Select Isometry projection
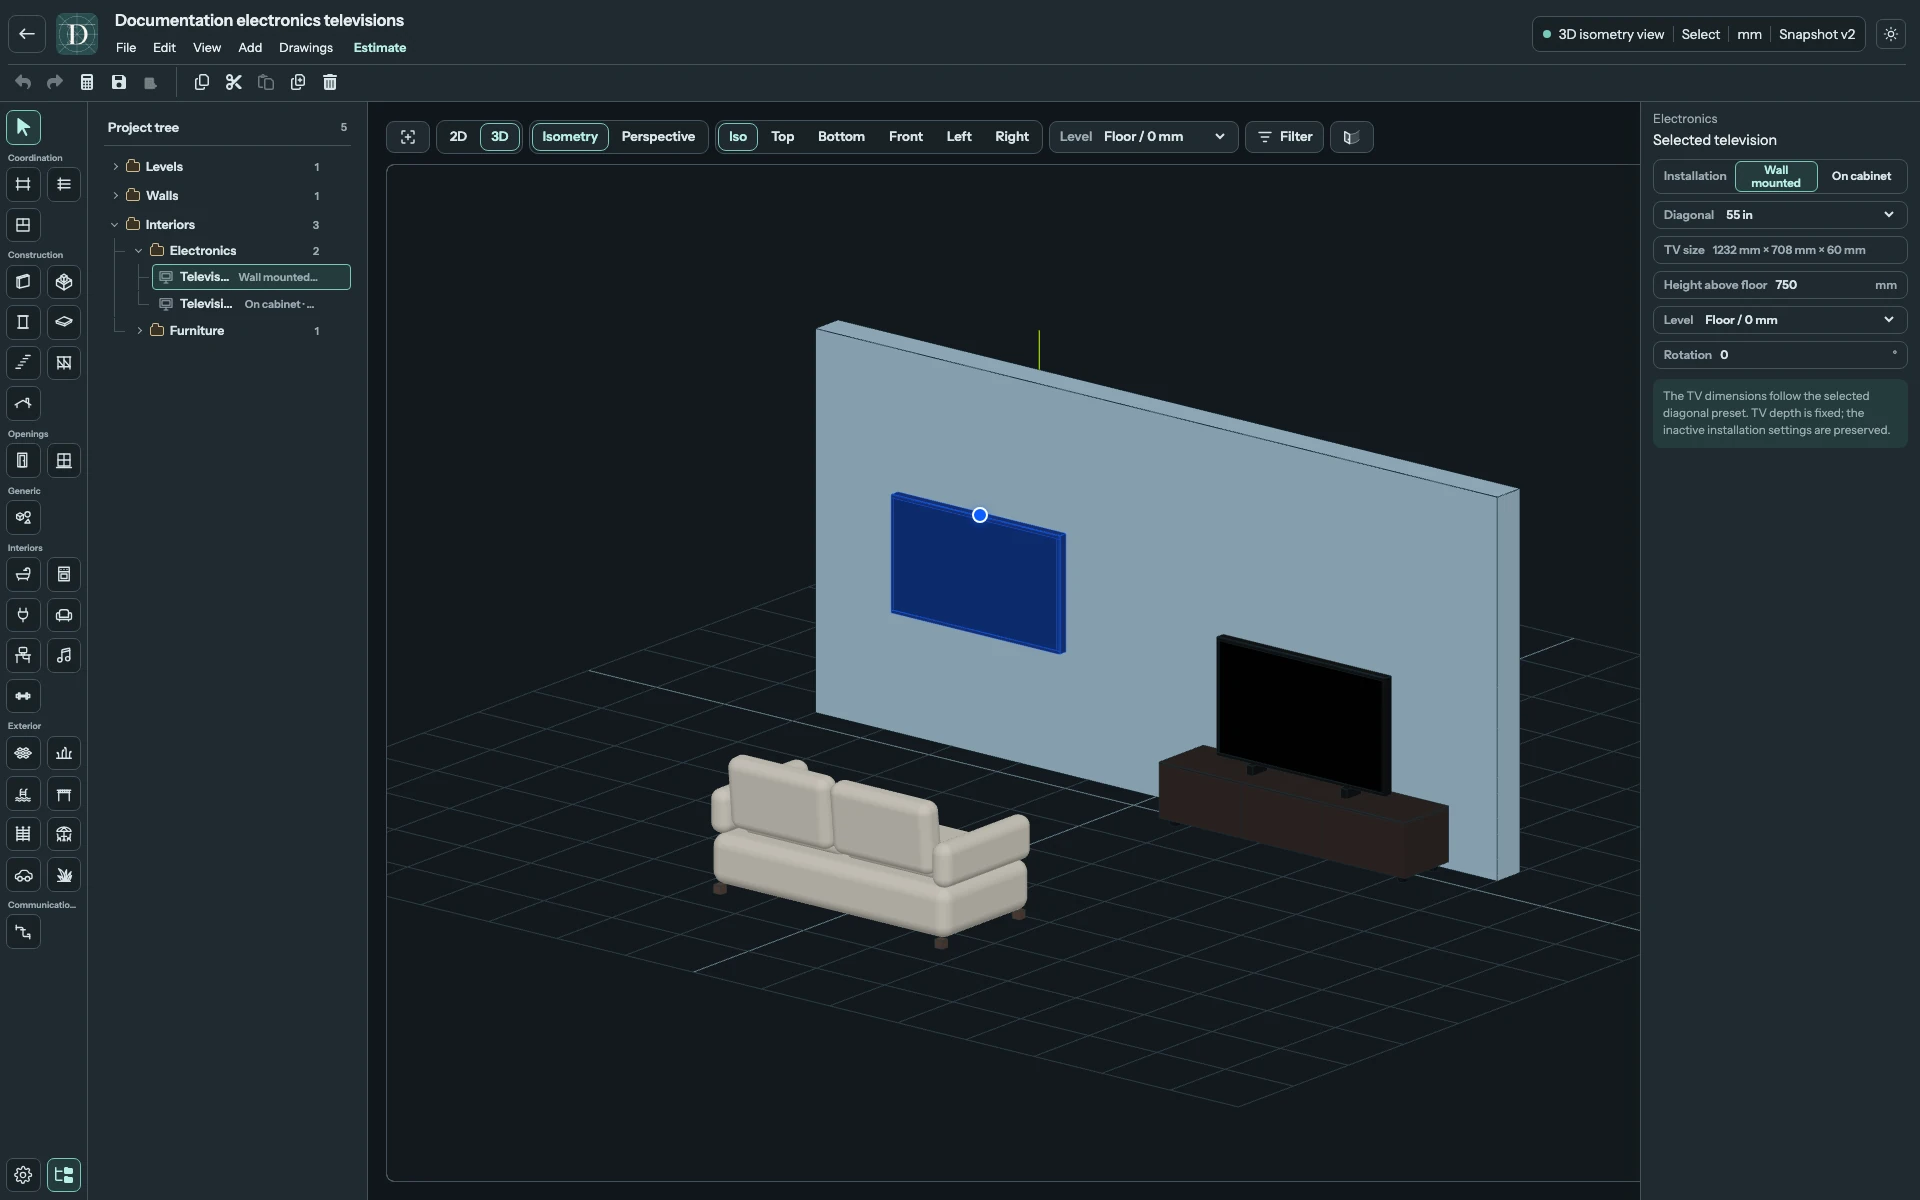Viewport: 1920px width, 1200px height. (570, 137)
